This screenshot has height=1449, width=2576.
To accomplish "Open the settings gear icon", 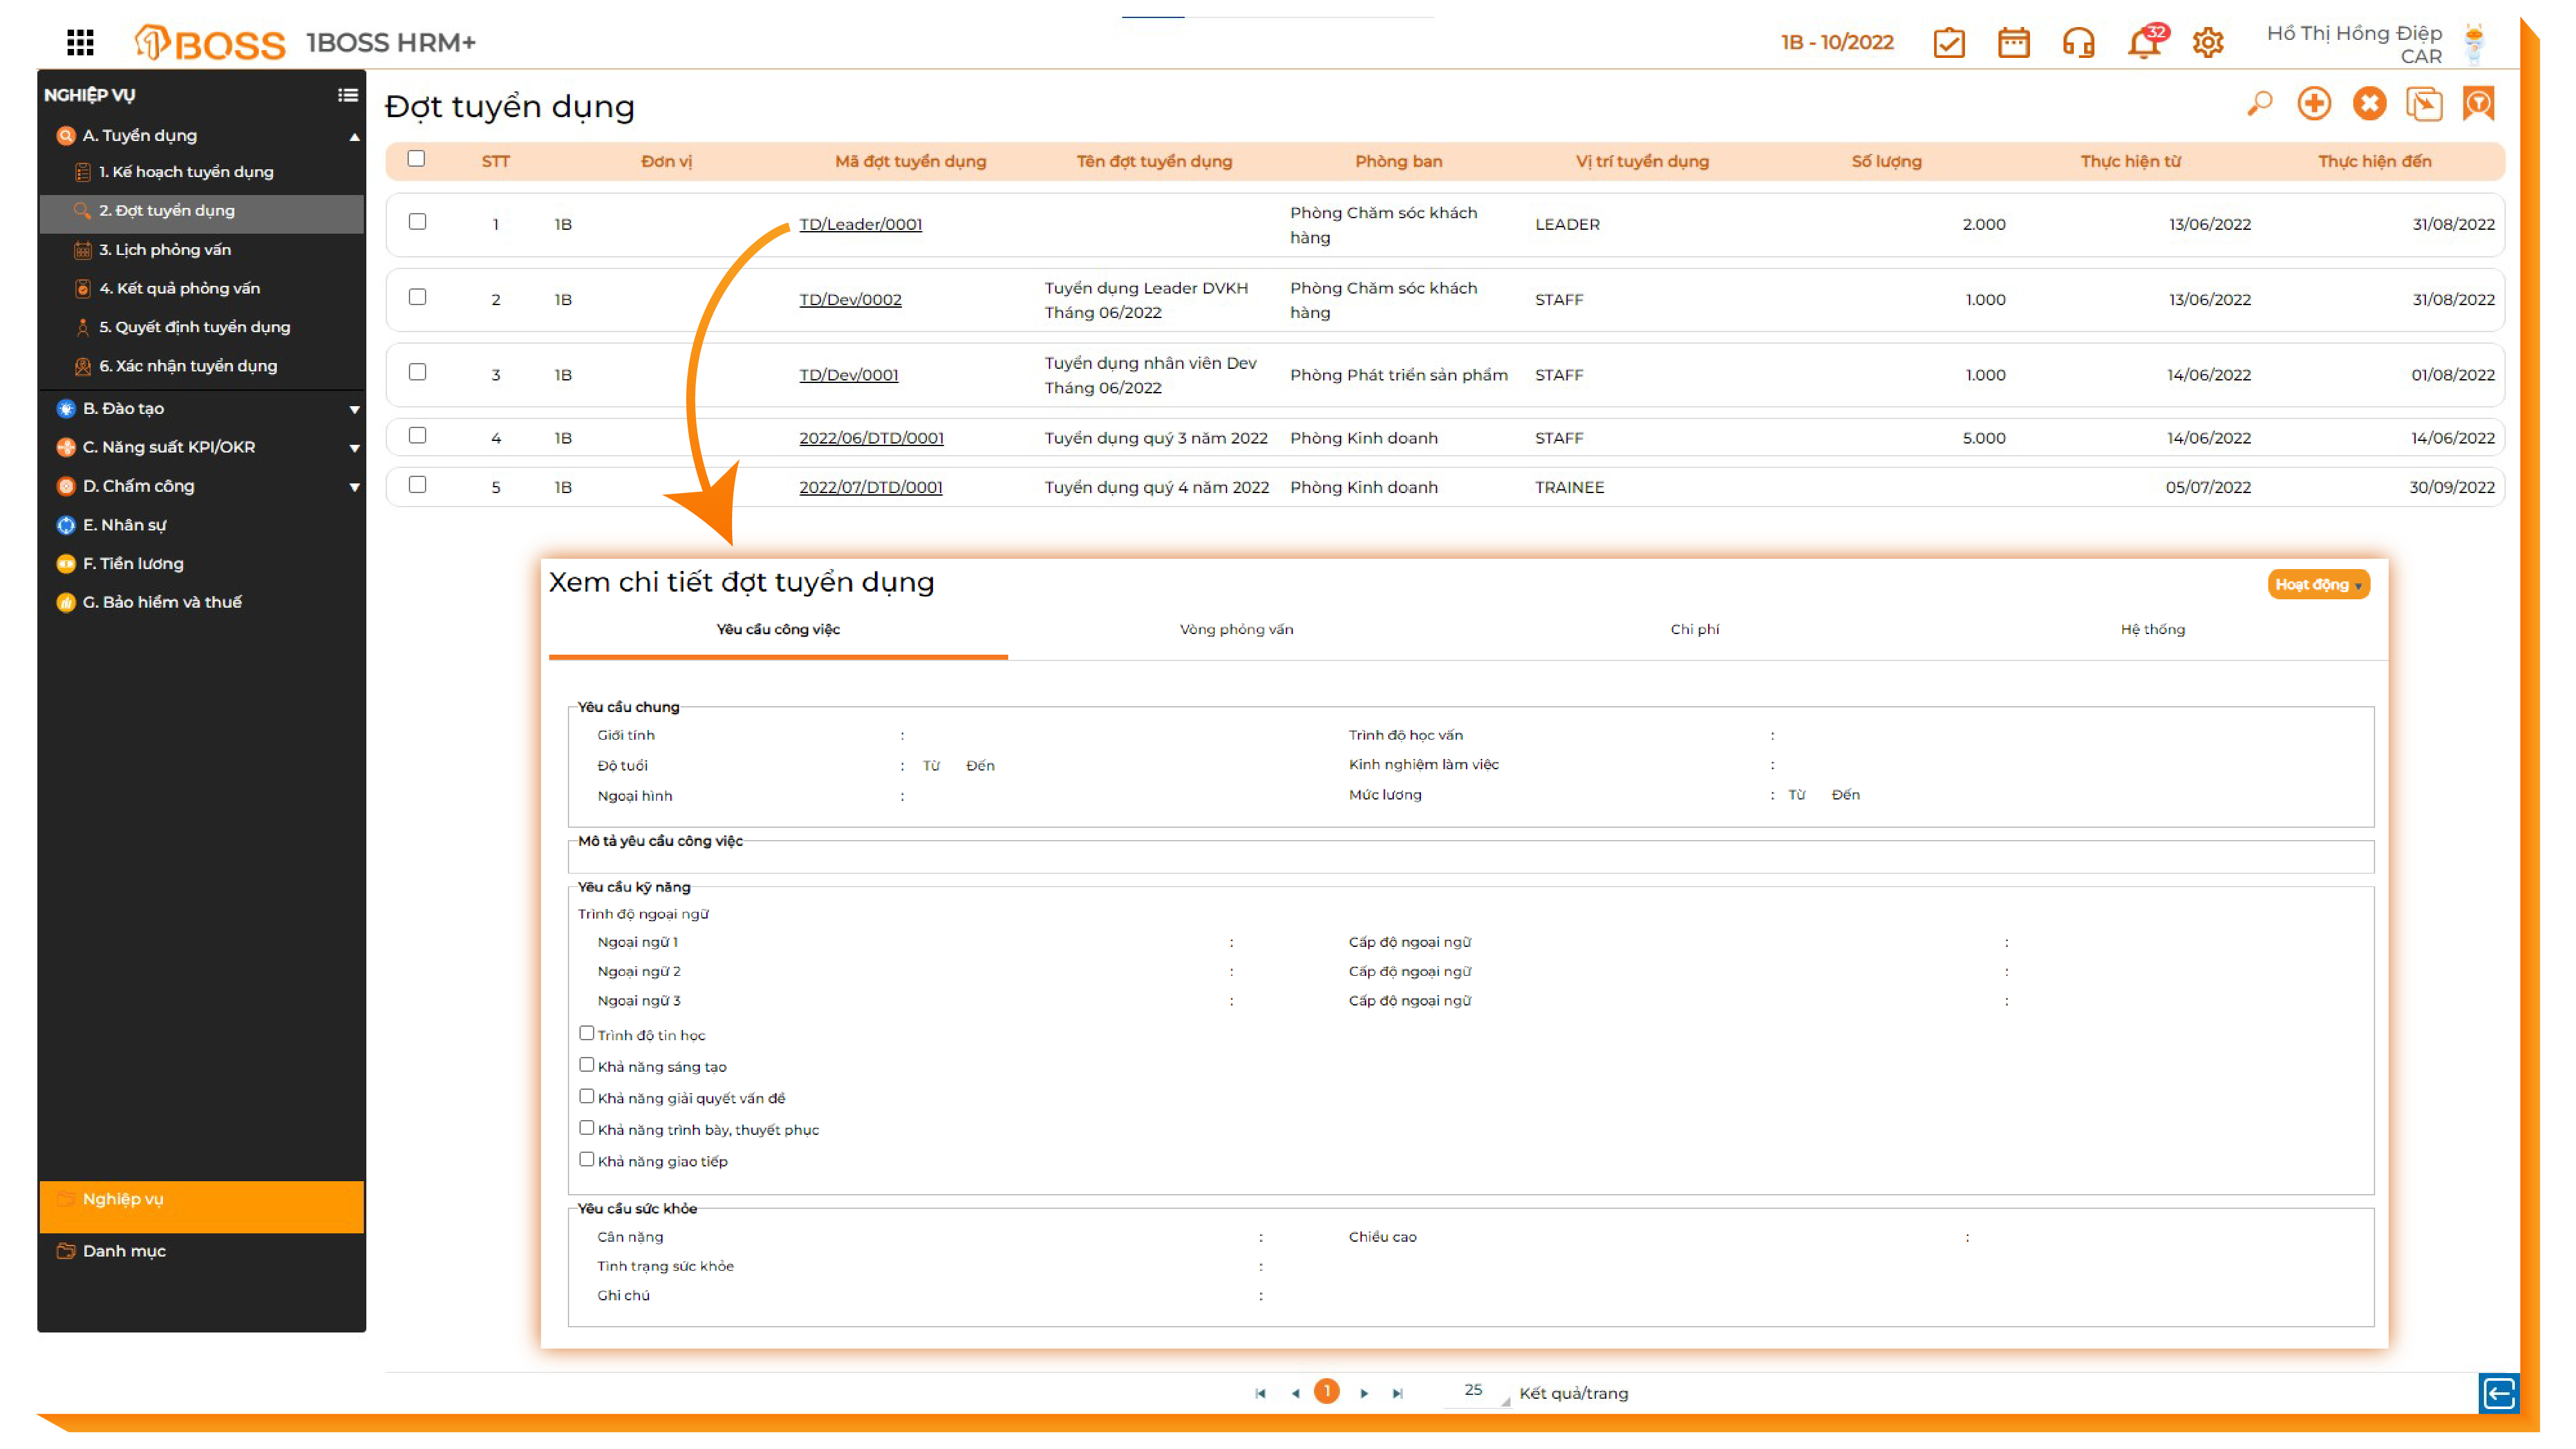I will 2207,43.
